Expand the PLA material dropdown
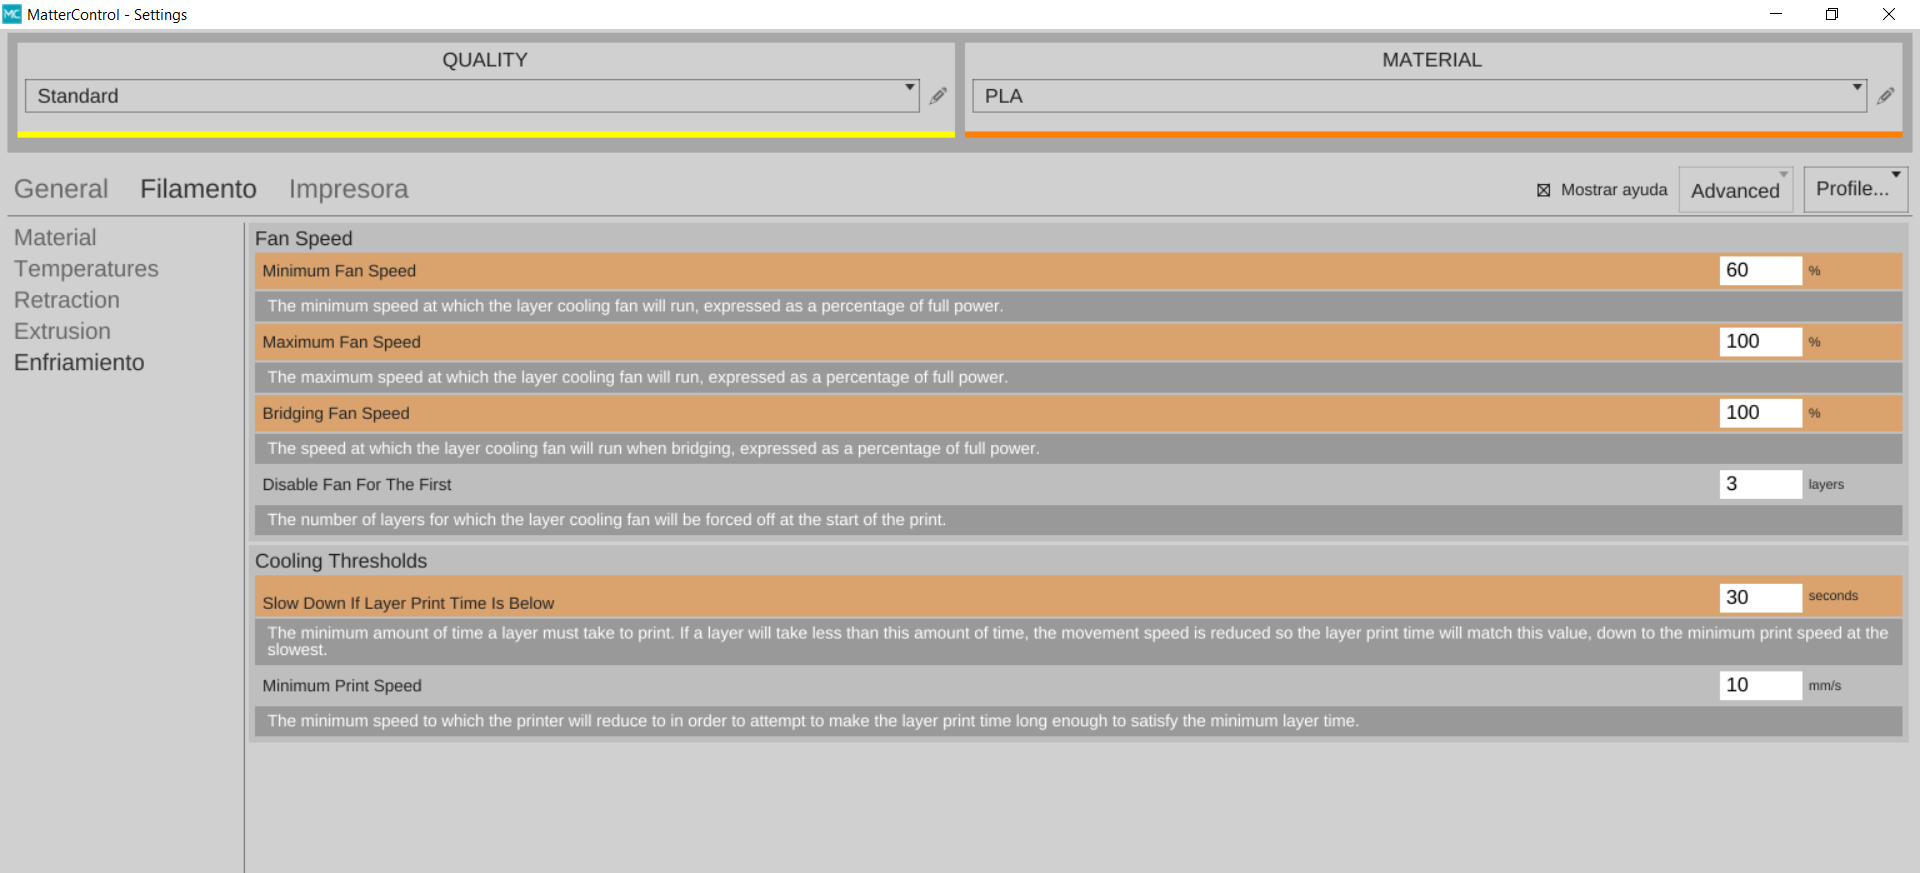The image size is (1920, 873). (1418, 96)
